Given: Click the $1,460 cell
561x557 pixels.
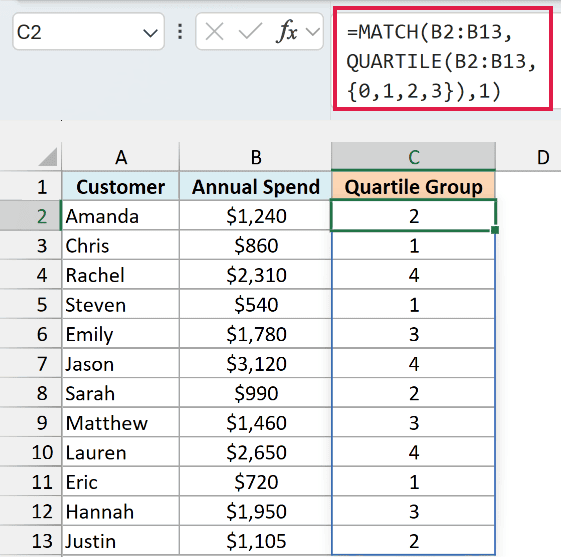Looking at the screenshot, I should 255,422.
